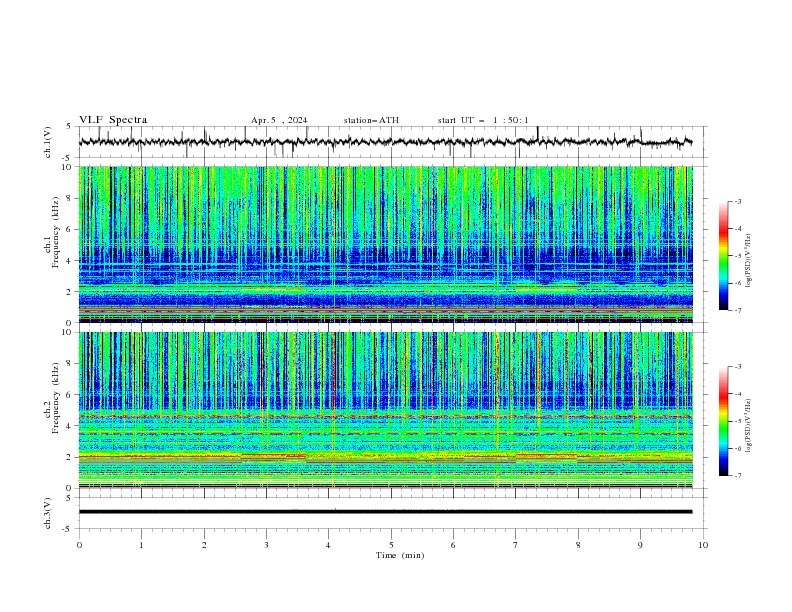Click the ch.3 voltage black trace
Image resolution: width=792 pixels, height=612 pixels.
click(x=386, y=512)
